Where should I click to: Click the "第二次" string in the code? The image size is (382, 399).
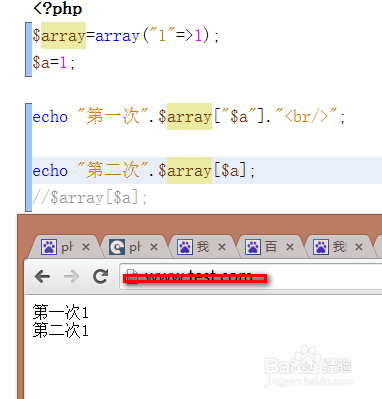[x=112, y=170]
